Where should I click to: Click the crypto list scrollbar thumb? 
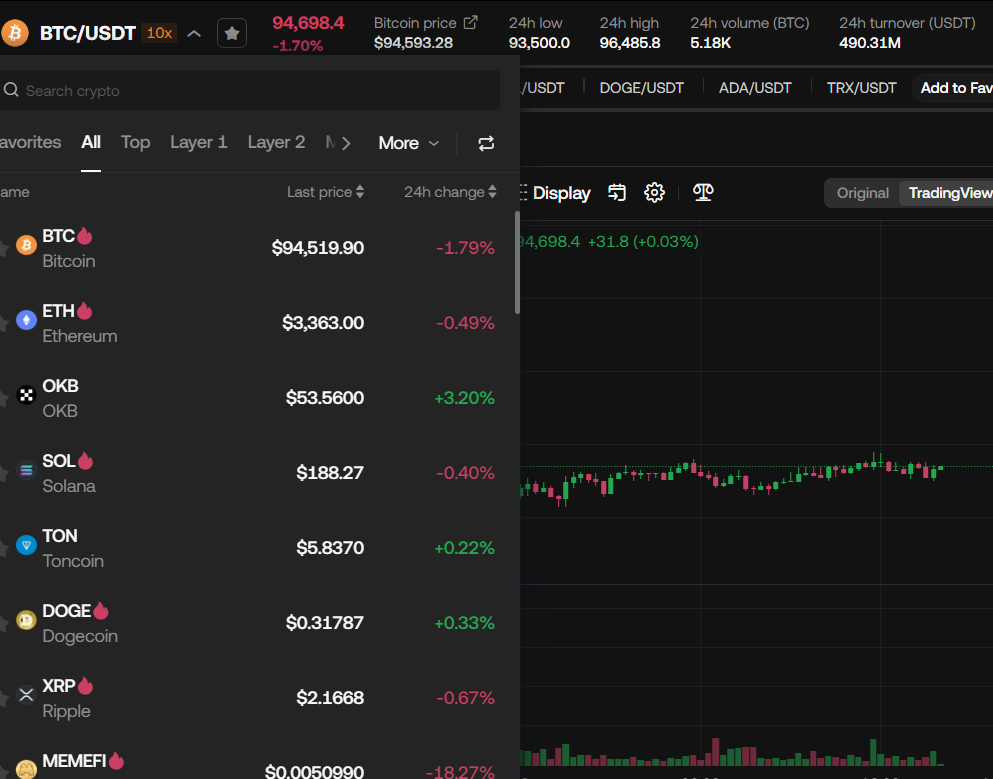(517, 262)
